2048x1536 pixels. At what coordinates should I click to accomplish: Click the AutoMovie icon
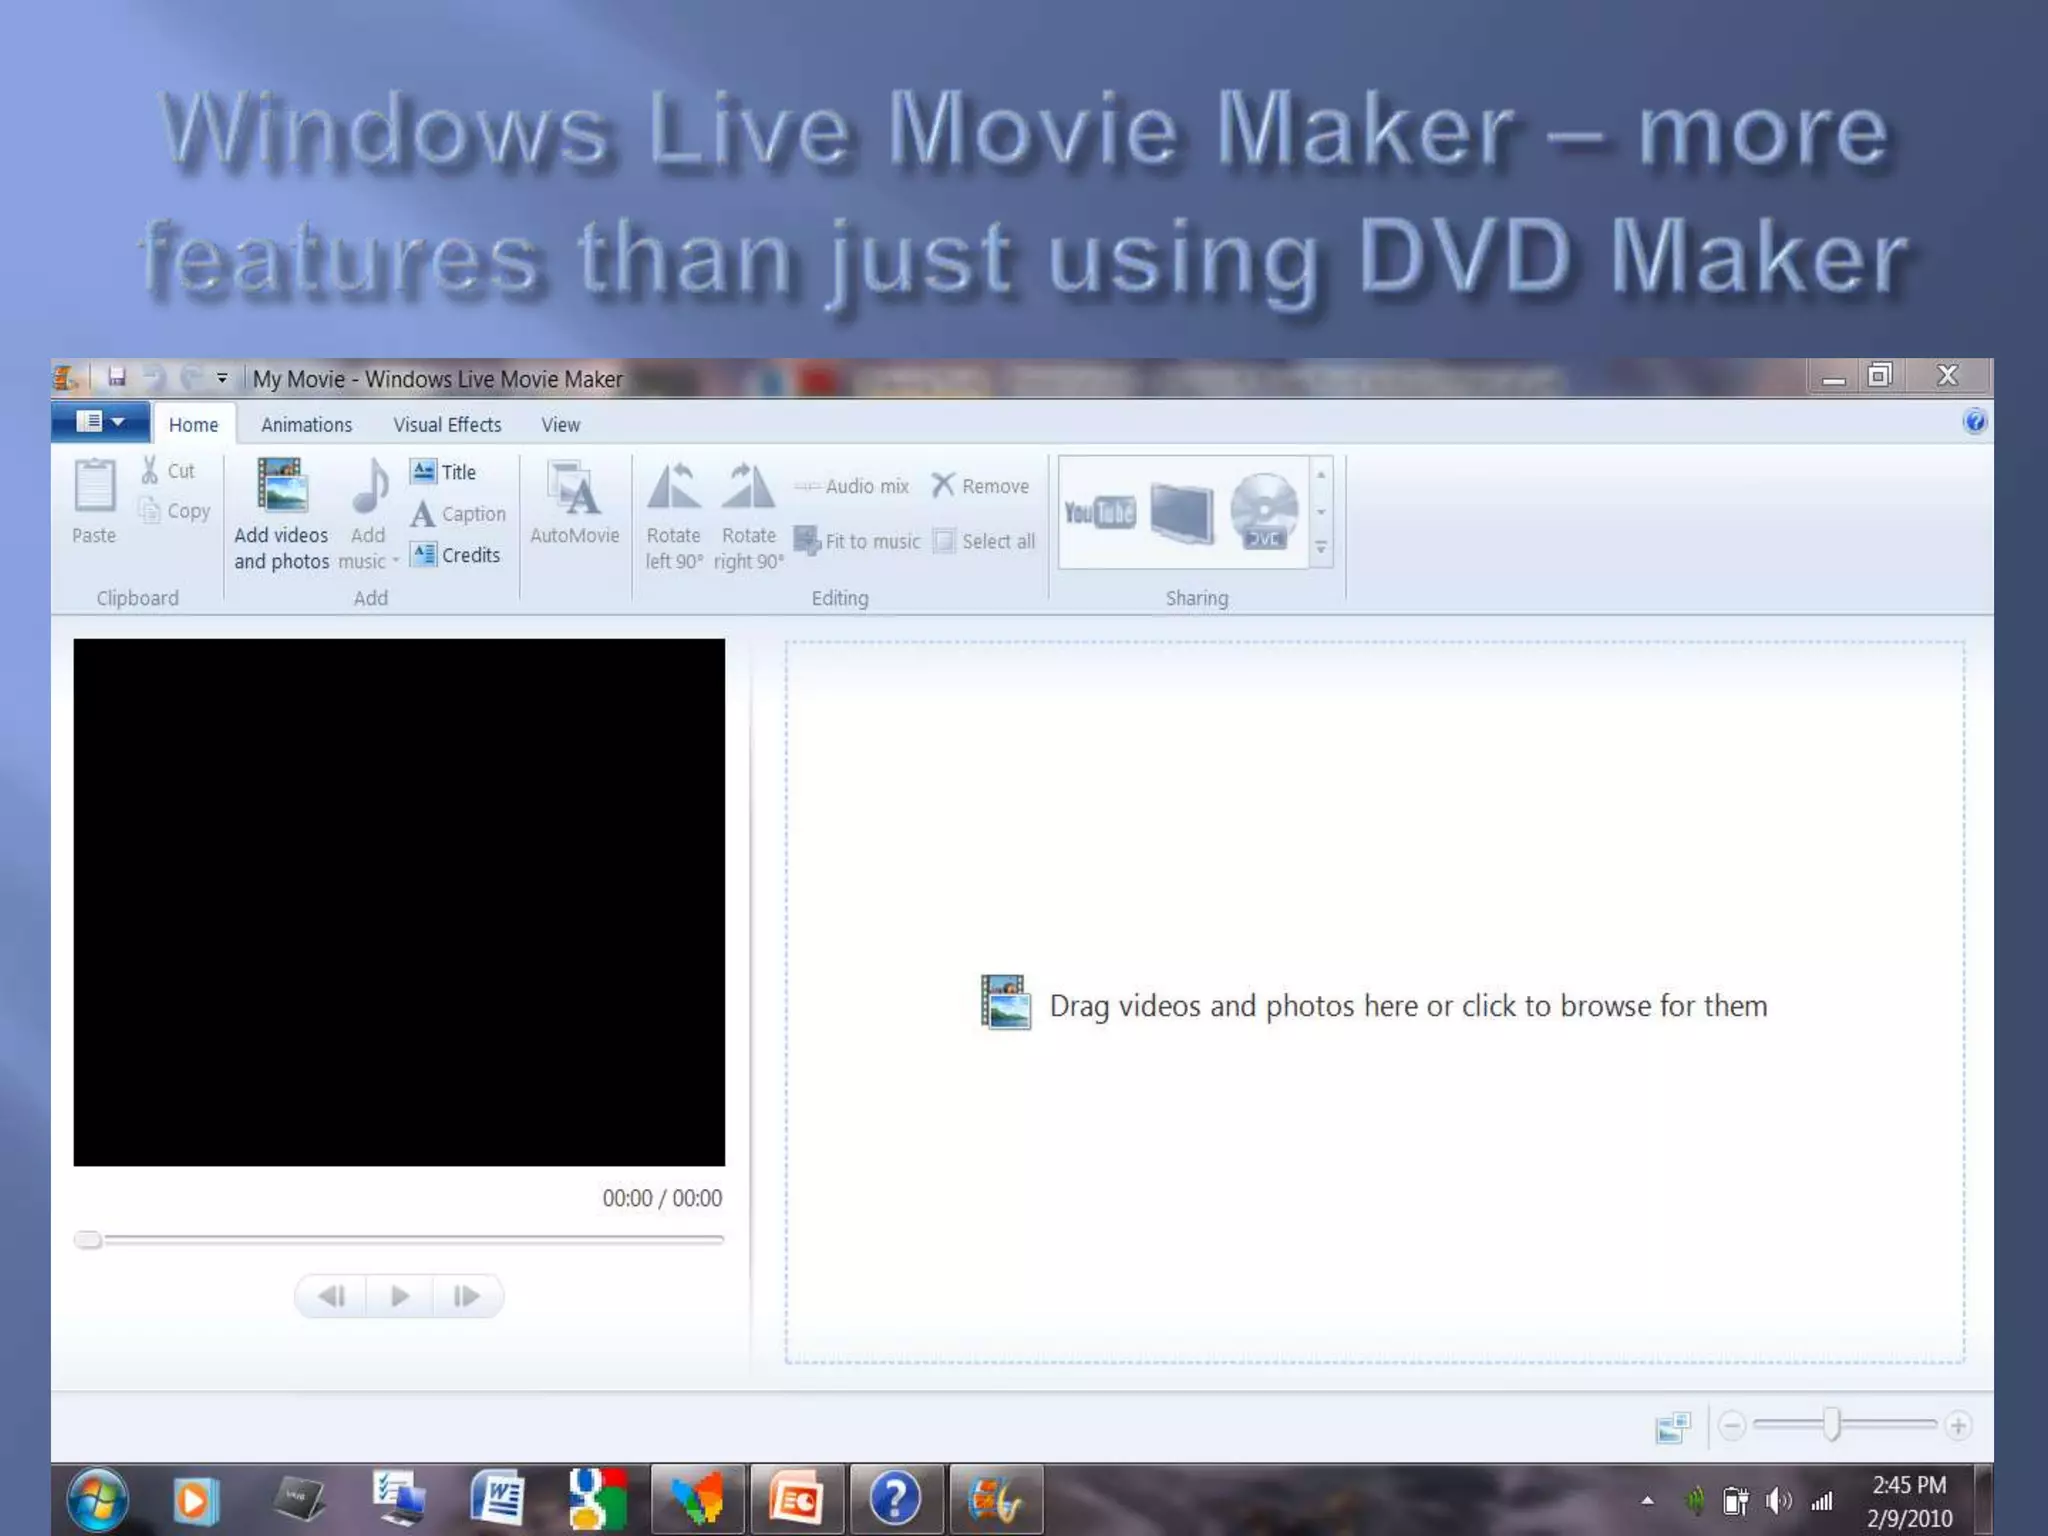[574, 489]
